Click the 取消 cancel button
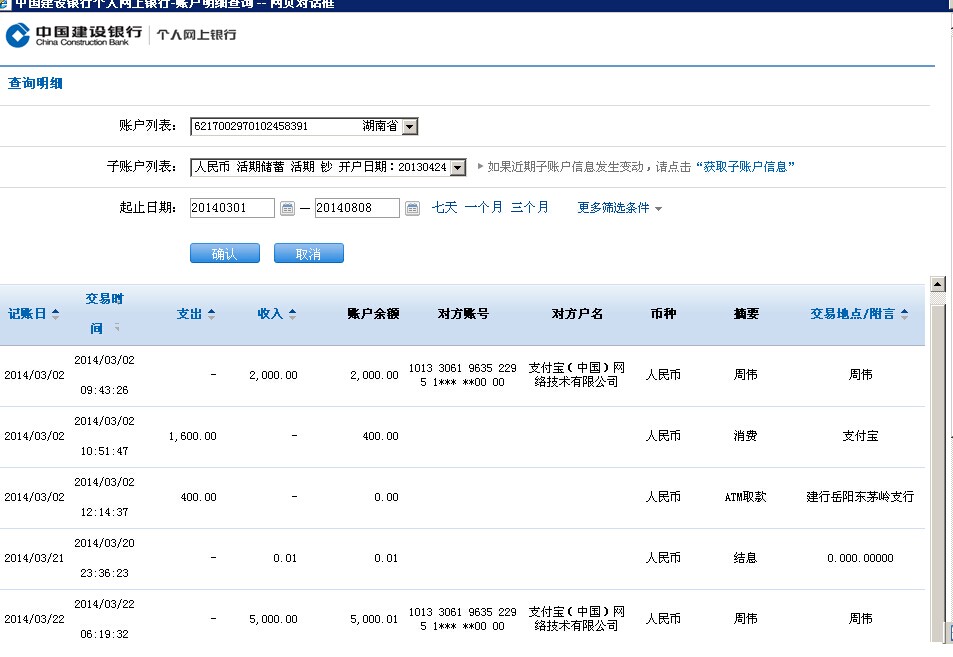 (309, 253)
